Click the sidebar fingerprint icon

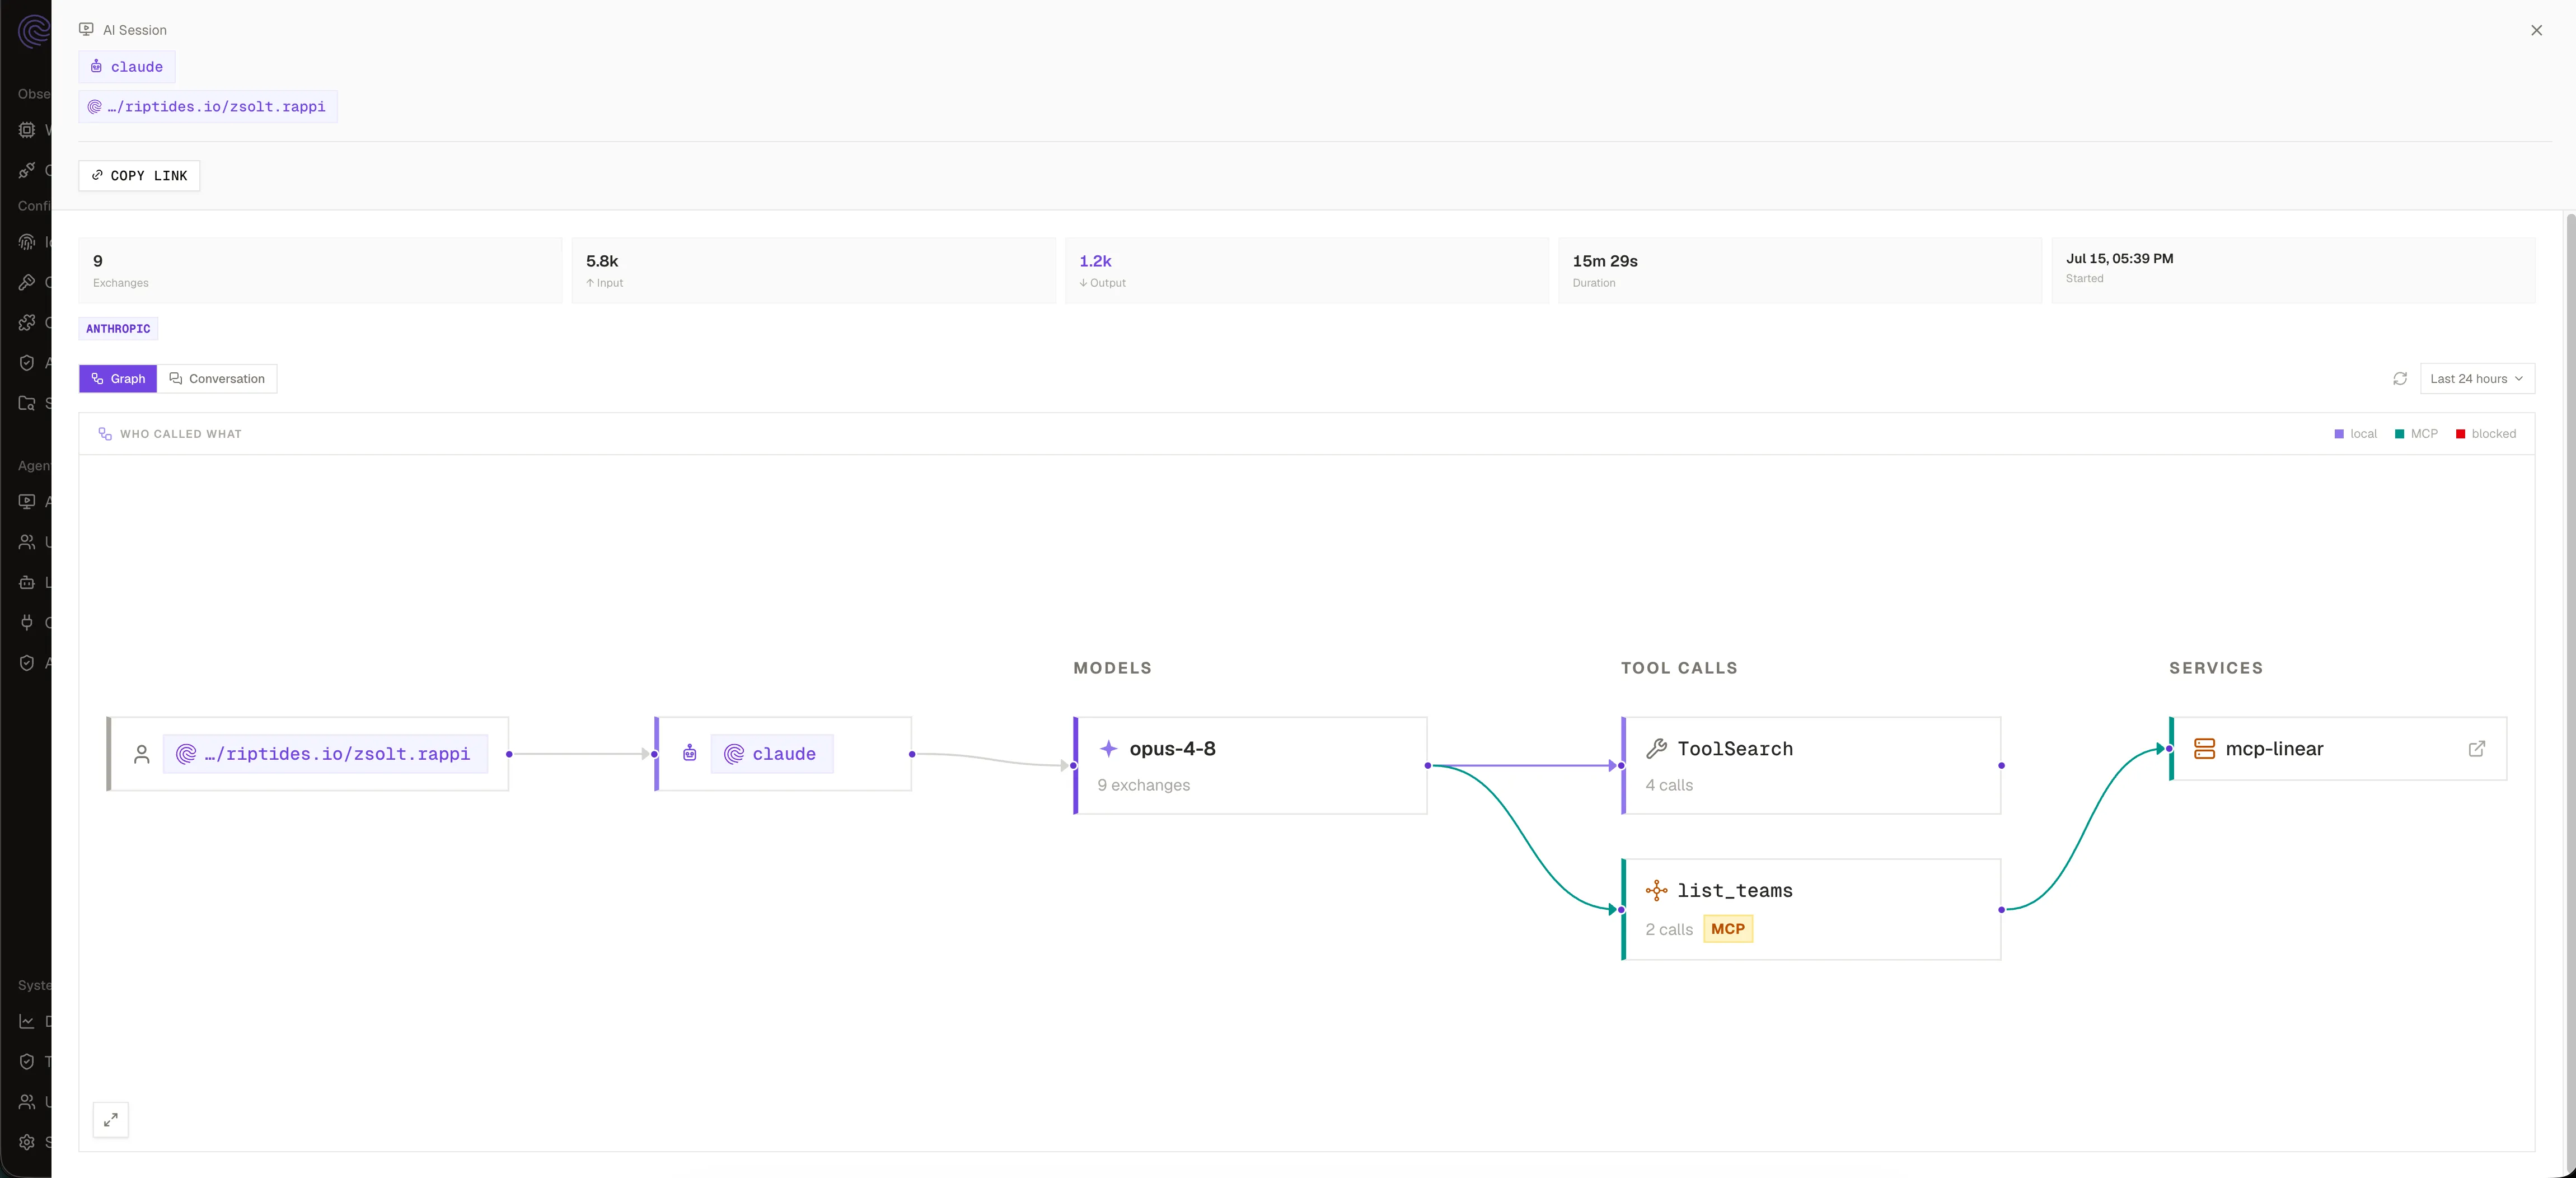(27, 242)
